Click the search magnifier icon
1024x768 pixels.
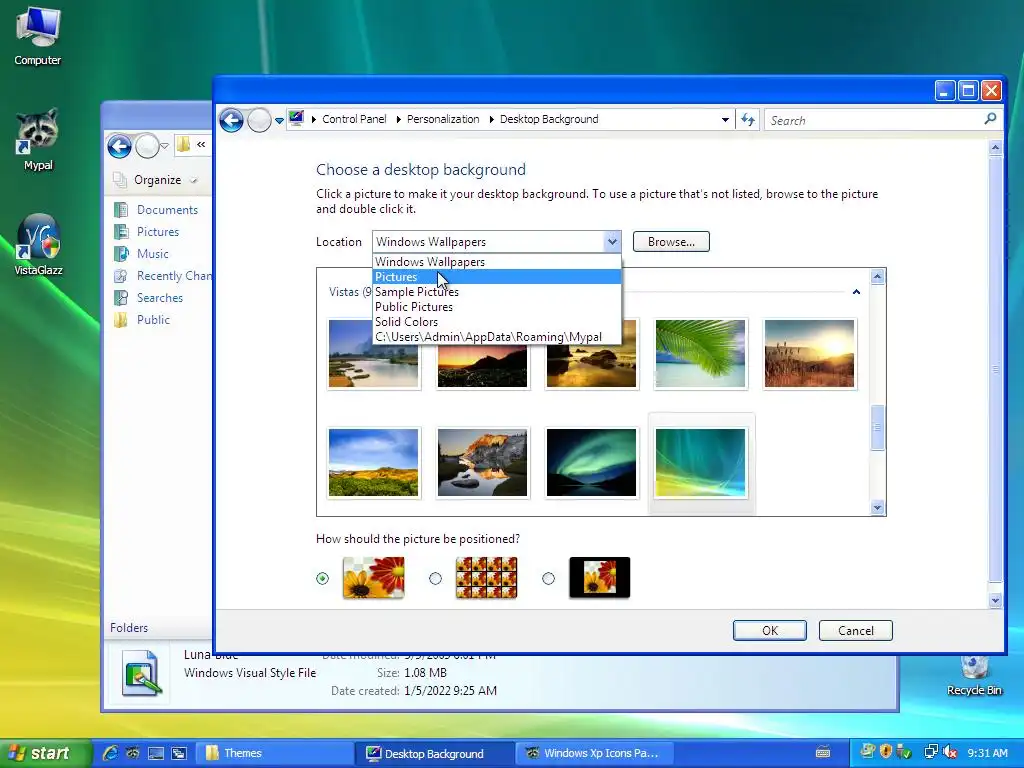pyautogui.click(x=990, y=119)
